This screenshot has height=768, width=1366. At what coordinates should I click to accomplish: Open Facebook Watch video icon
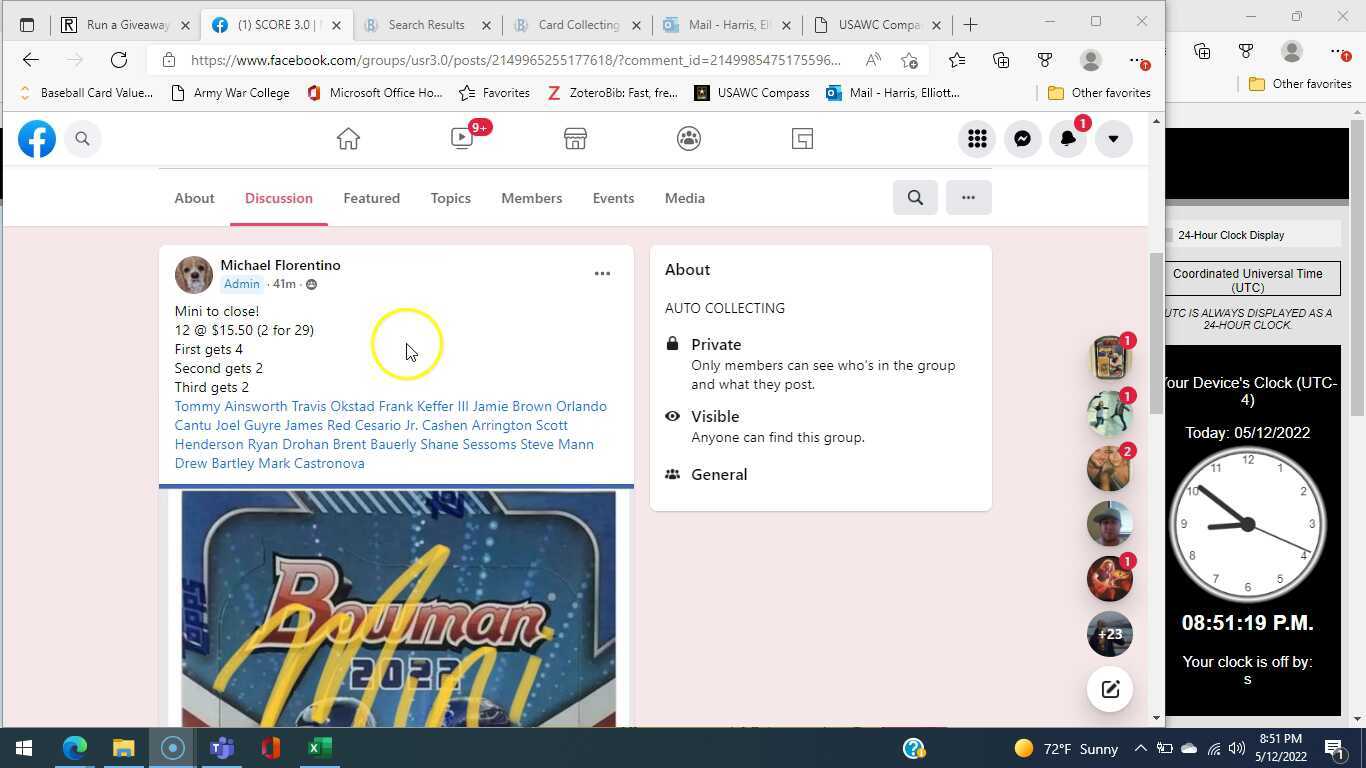(x=462, y=139)
